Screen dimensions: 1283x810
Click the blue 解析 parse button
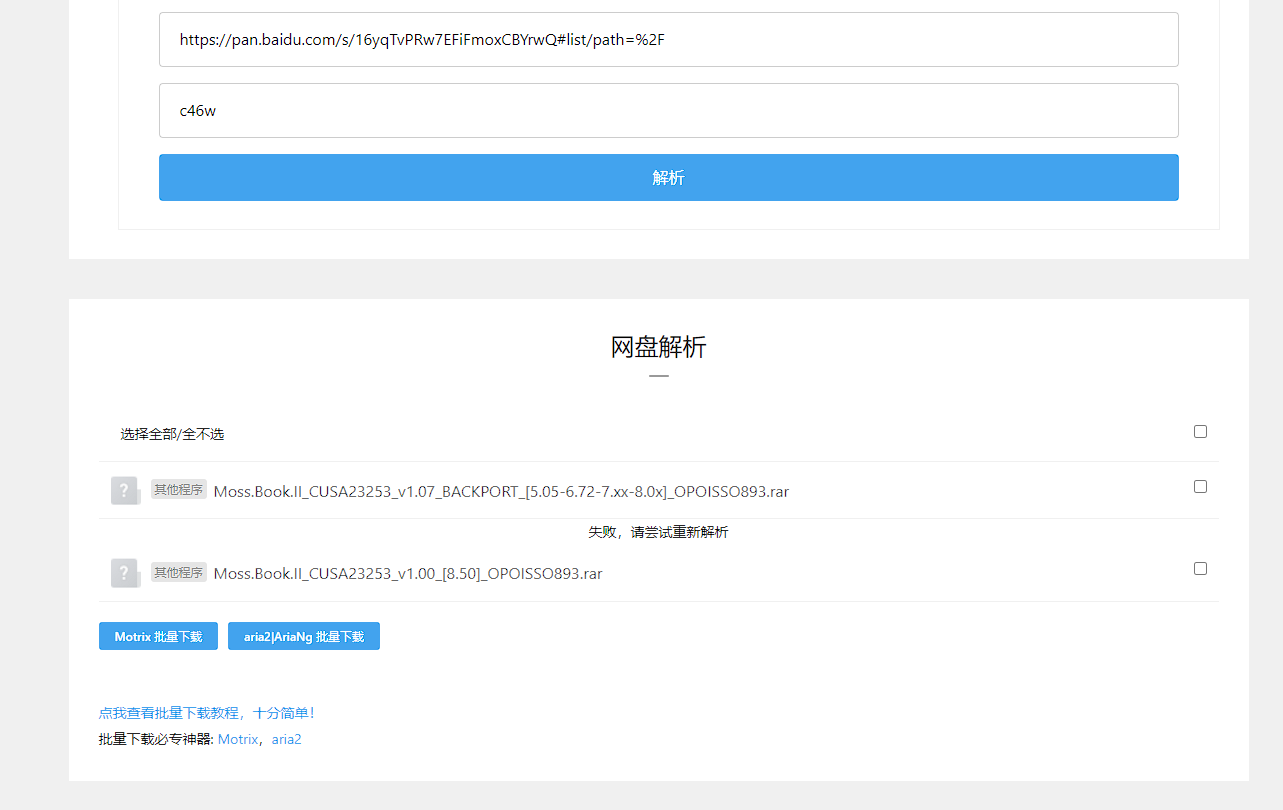coord(668,177)
